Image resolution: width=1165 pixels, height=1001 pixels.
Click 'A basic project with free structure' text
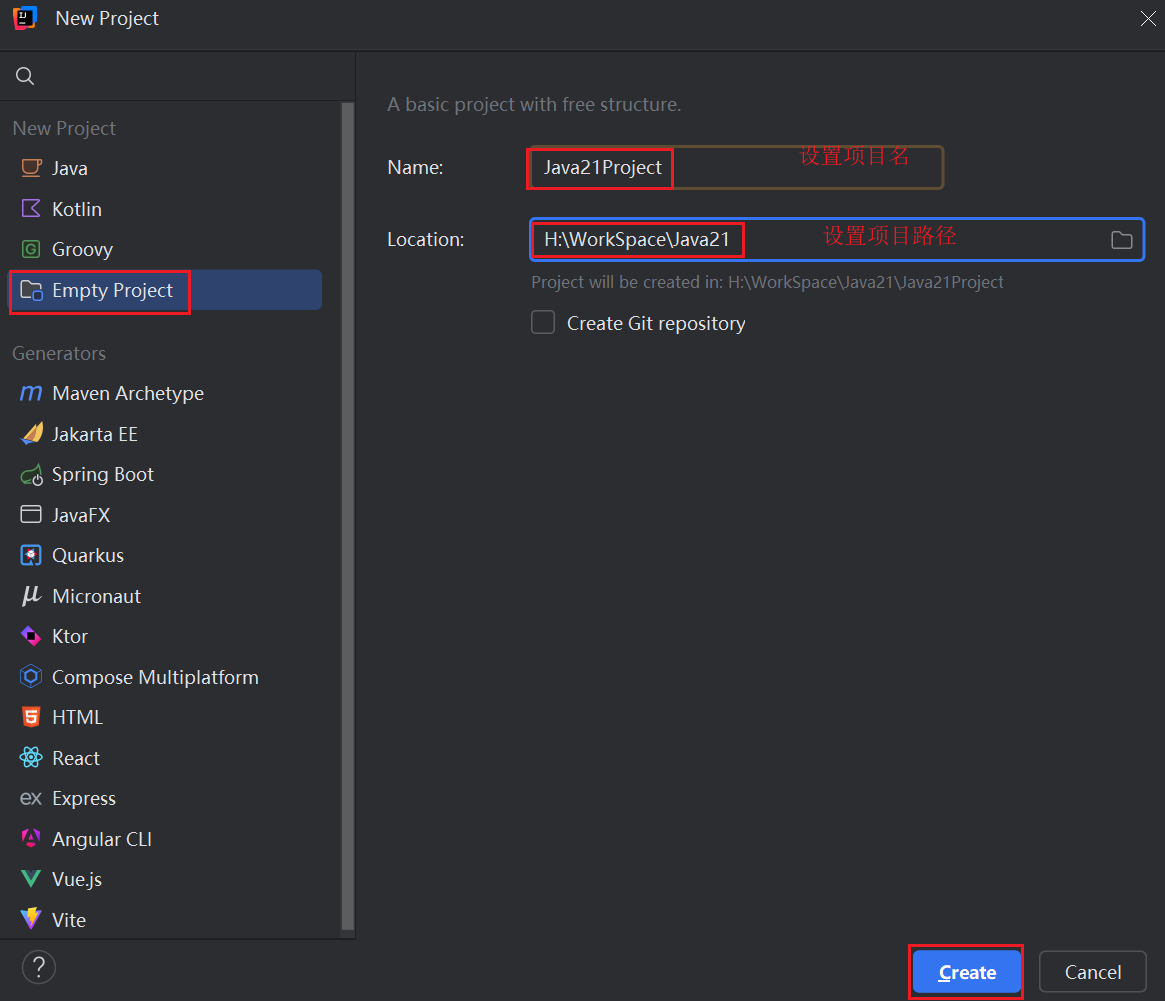tap(533, 104)
